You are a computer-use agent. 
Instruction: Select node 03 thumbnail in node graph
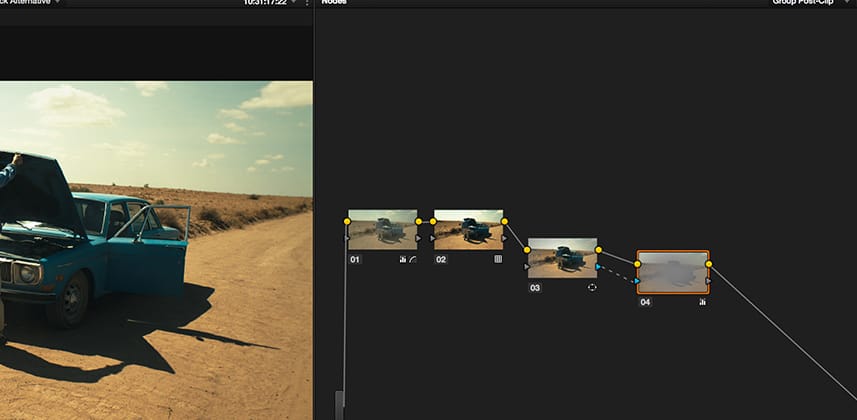562,258
